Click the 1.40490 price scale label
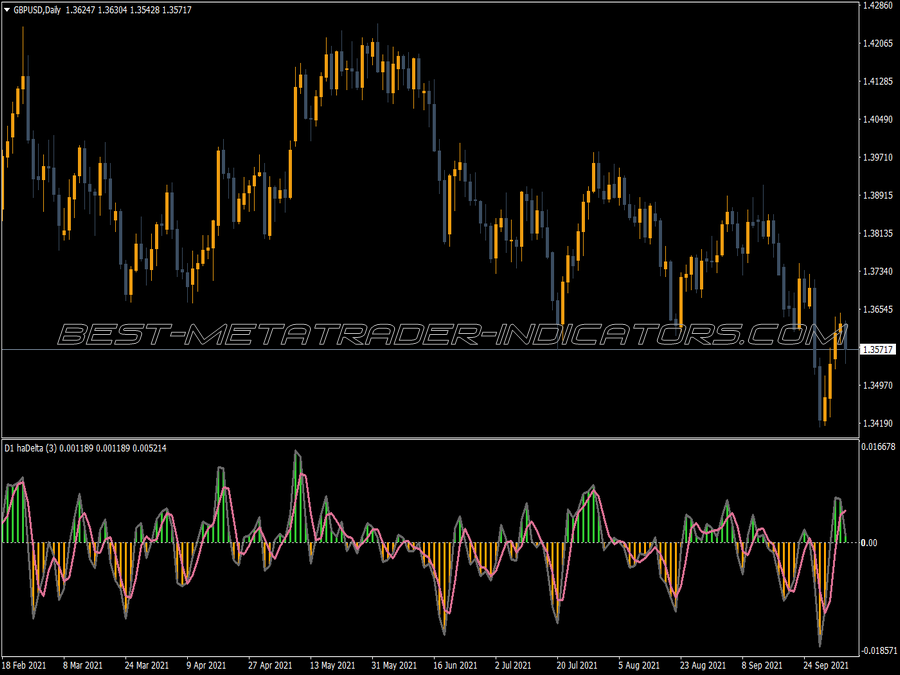 pos(878,119)
